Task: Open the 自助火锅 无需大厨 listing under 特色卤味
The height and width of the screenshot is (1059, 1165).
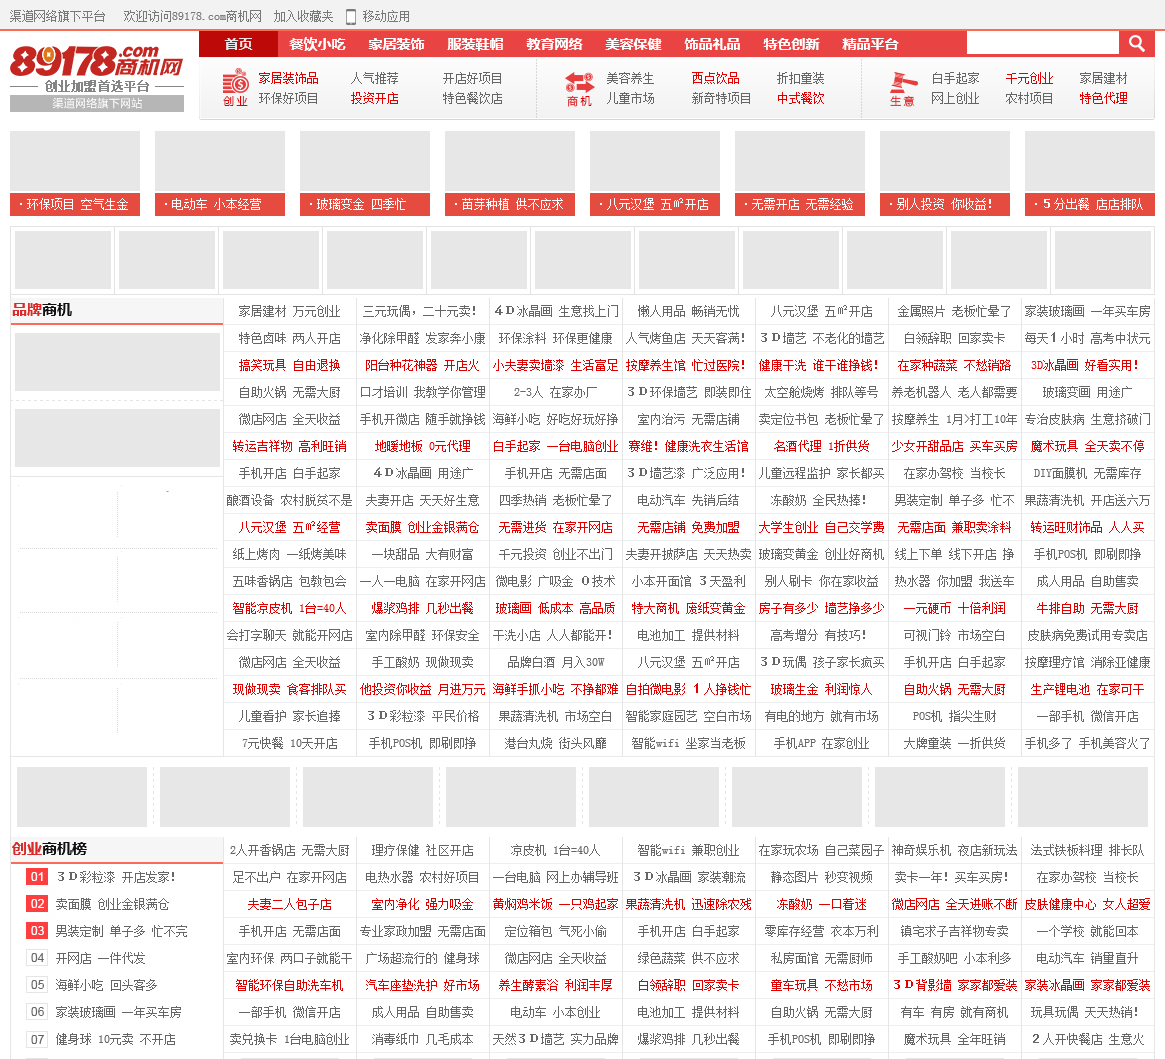Action: pos(289,392)
